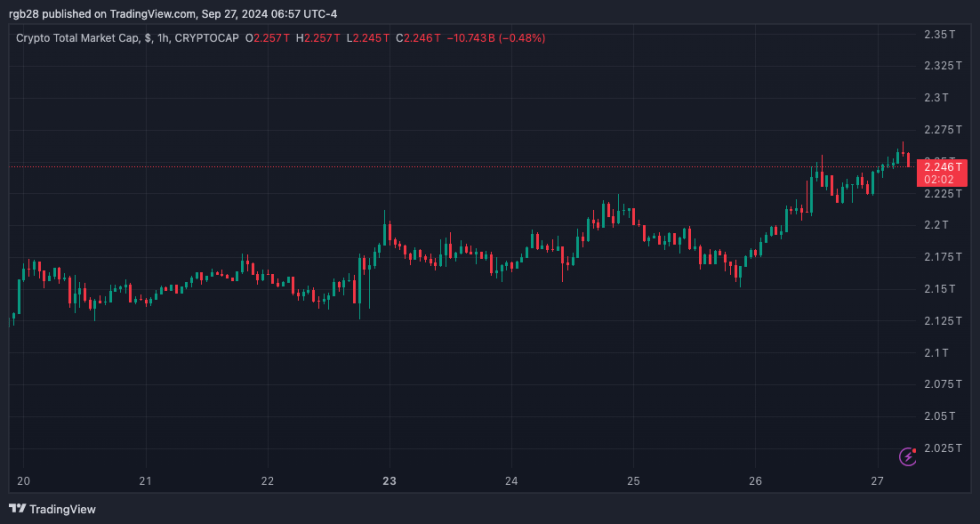Viewport: 980px width, 524px height.
Task: Select the 2.1T price axis label
Action: tap(936, 352)
